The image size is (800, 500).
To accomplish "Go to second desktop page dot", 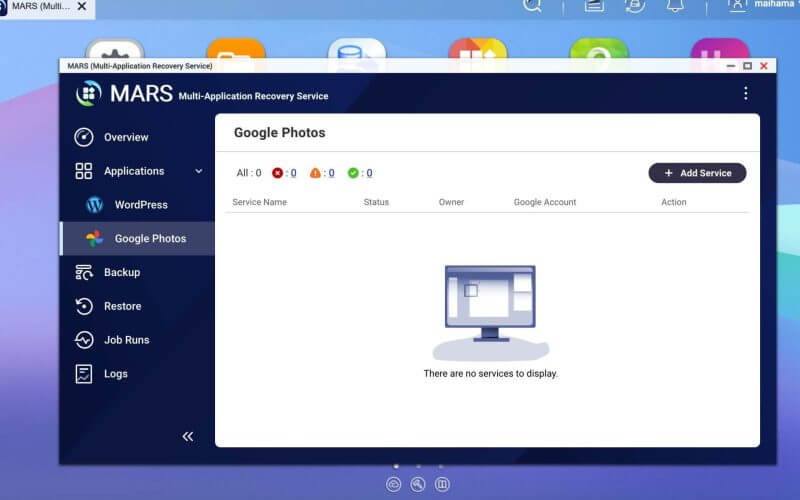I will [418, 466].
